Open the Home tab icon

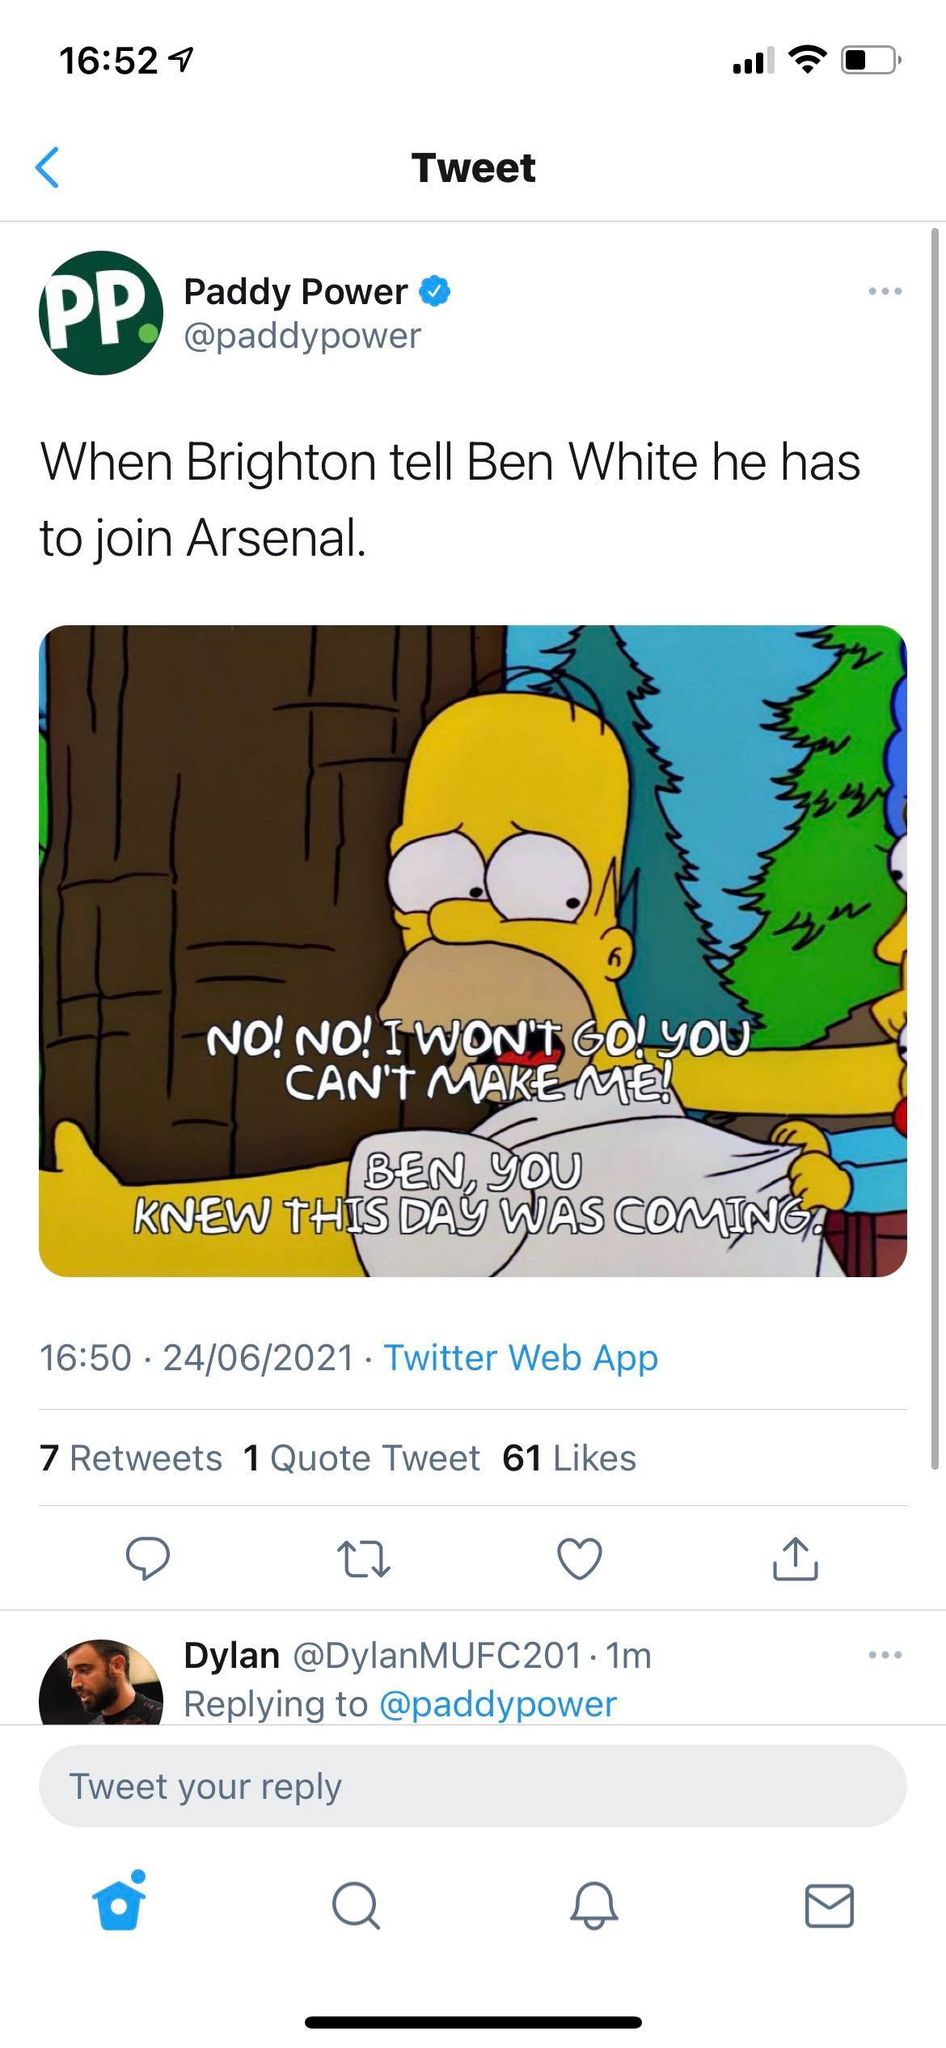click(119, 1901)
